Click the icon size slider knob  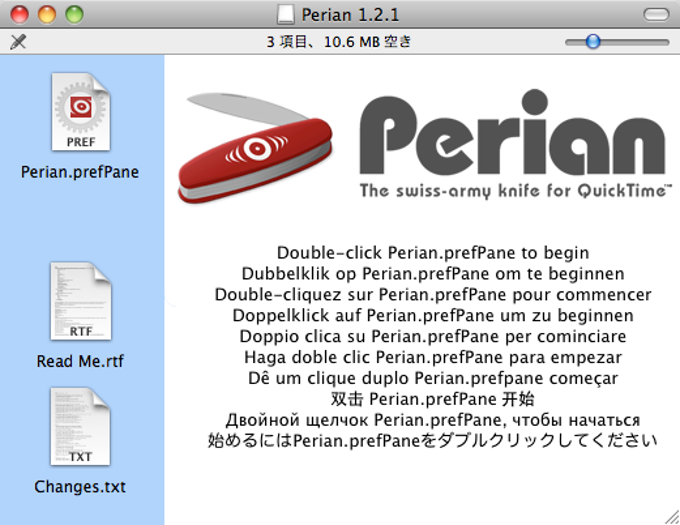[x=593, y=42]
